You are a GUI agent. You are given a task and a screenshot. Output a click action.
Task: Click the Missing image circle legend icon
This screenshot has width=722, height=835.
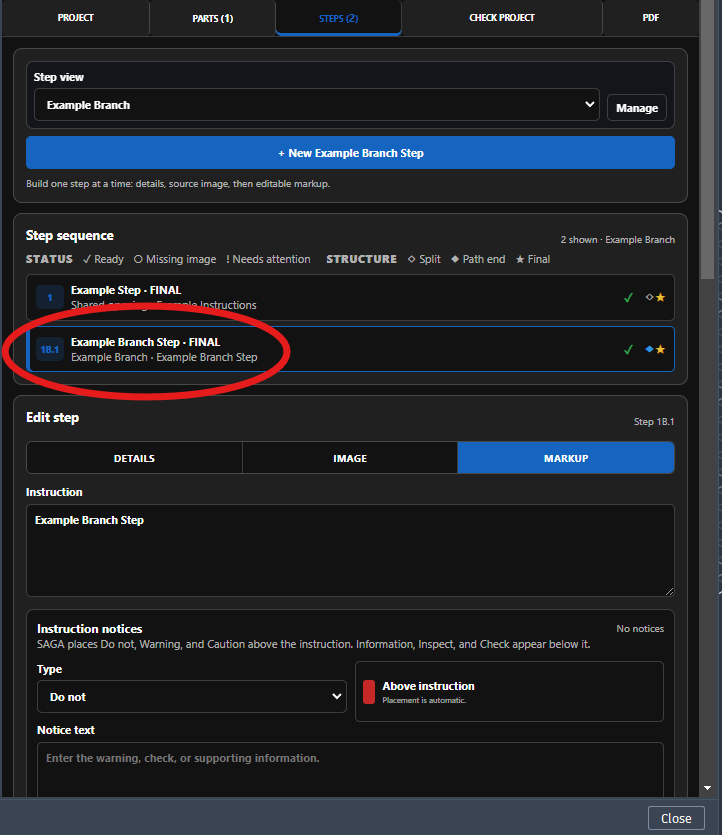point(138,259)
